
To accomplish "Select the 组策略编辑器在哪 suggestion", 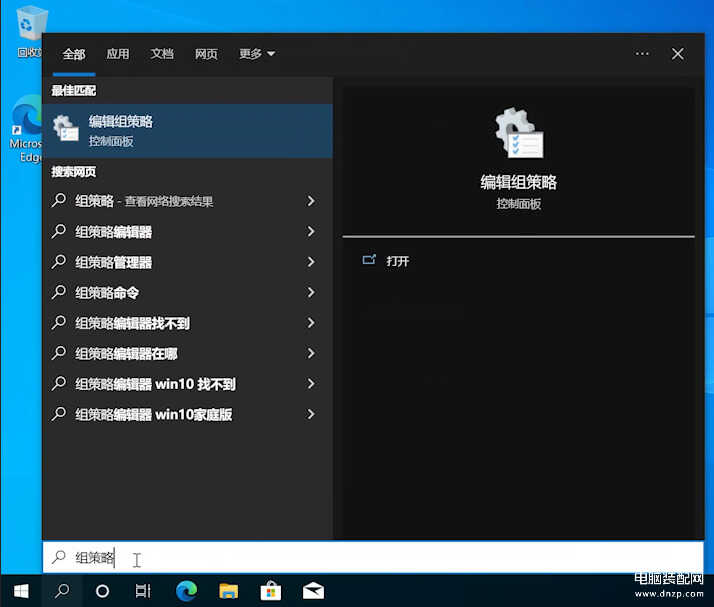I will click(188, 353).
